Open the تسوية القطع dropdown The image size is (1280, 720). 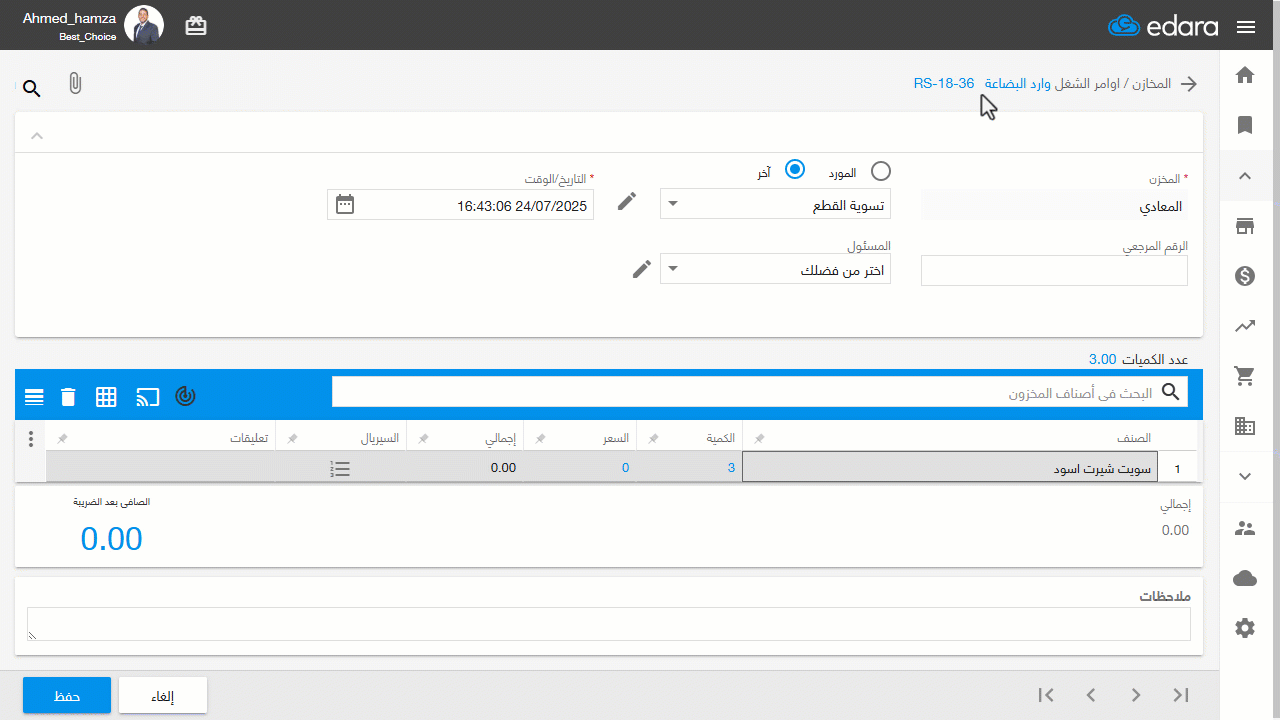tap(775, 204)
